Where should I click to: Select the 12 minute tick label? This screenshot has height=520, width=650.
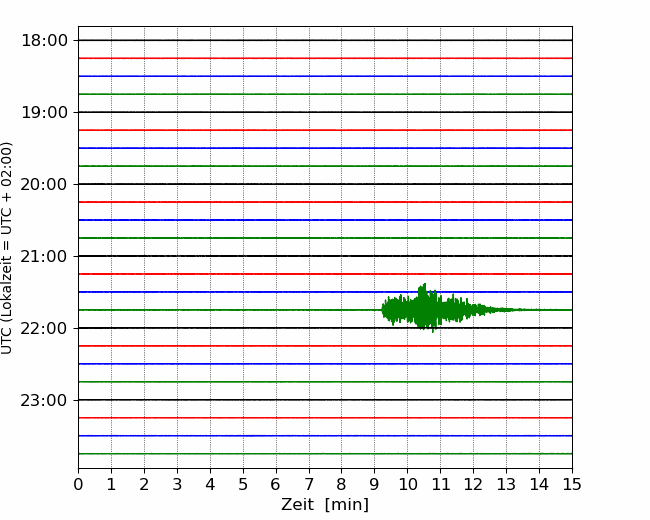click(473, 485)
